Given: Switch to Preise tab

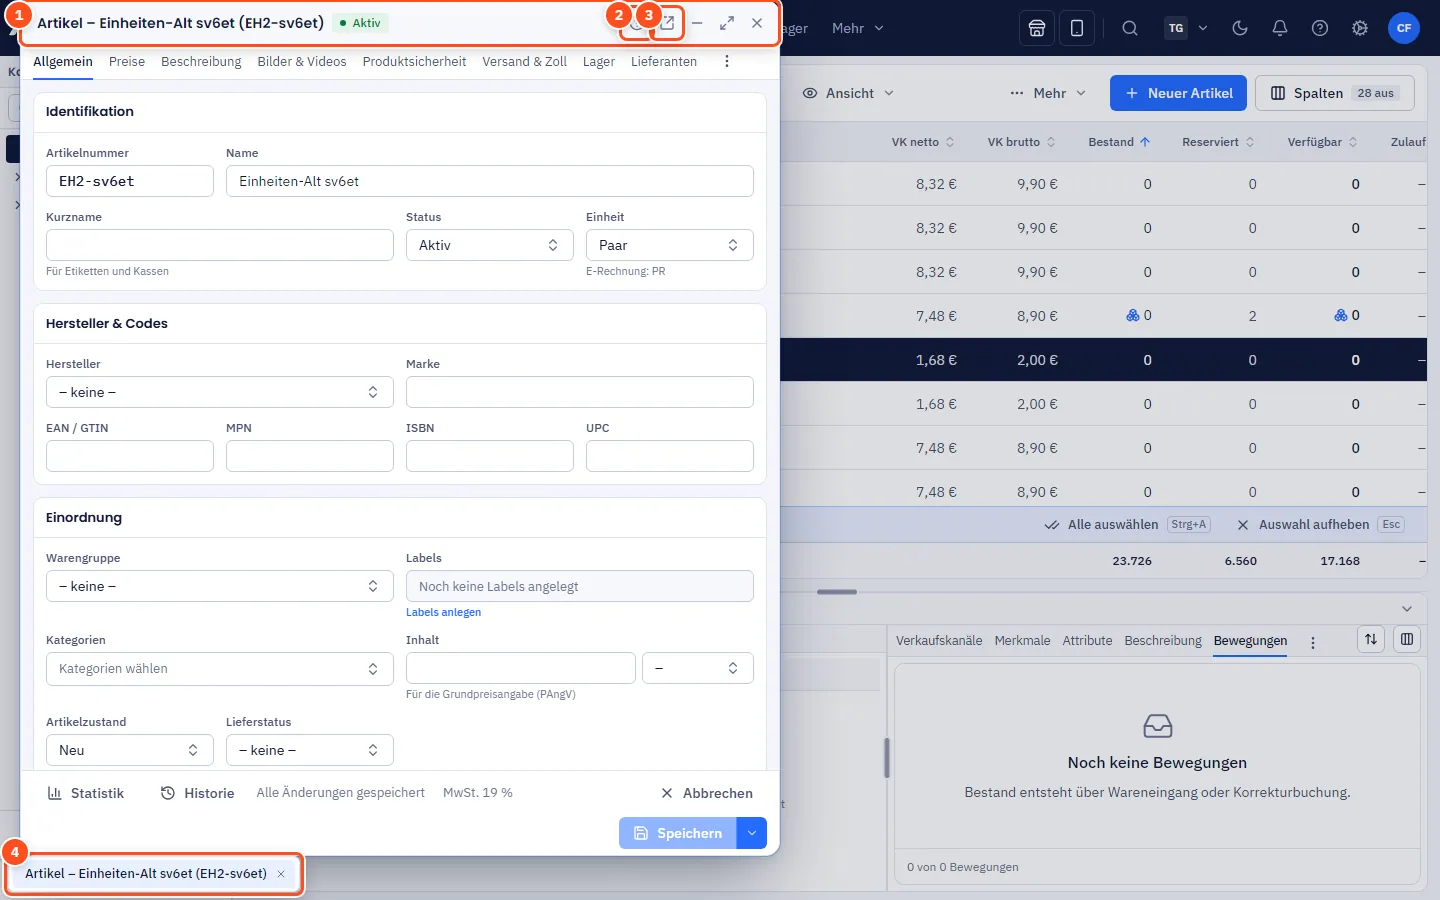Looking at the screenshot, I should [x=127, y=62].
